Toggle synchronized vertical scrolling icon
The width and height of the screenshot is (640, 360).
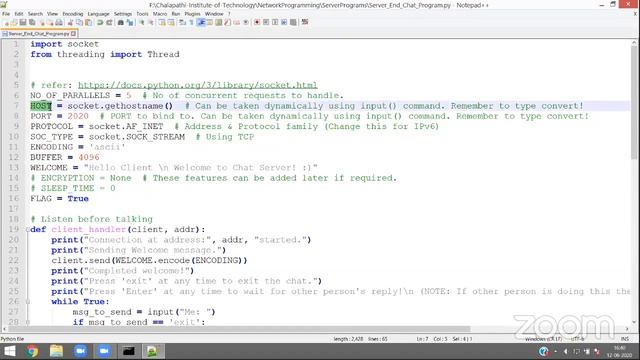point(162,22)
